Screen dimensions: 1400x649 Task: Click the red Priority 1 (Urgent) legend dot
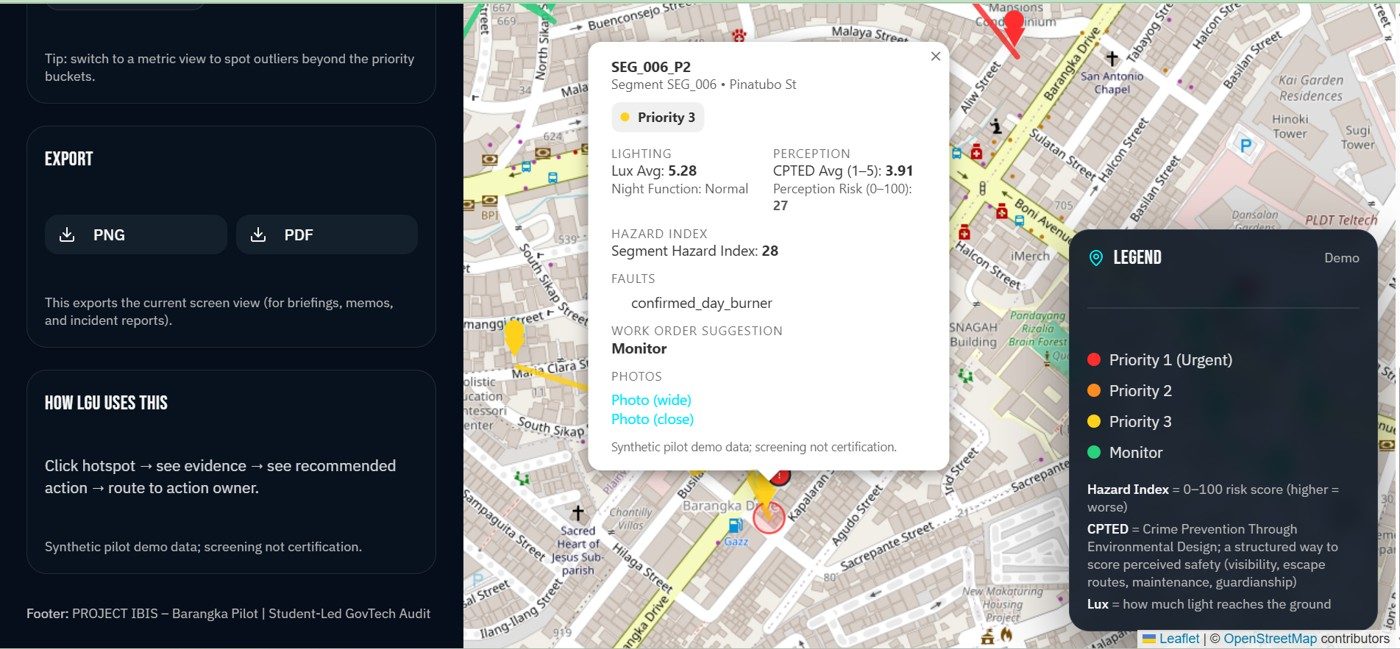(x=1094, y=360)
